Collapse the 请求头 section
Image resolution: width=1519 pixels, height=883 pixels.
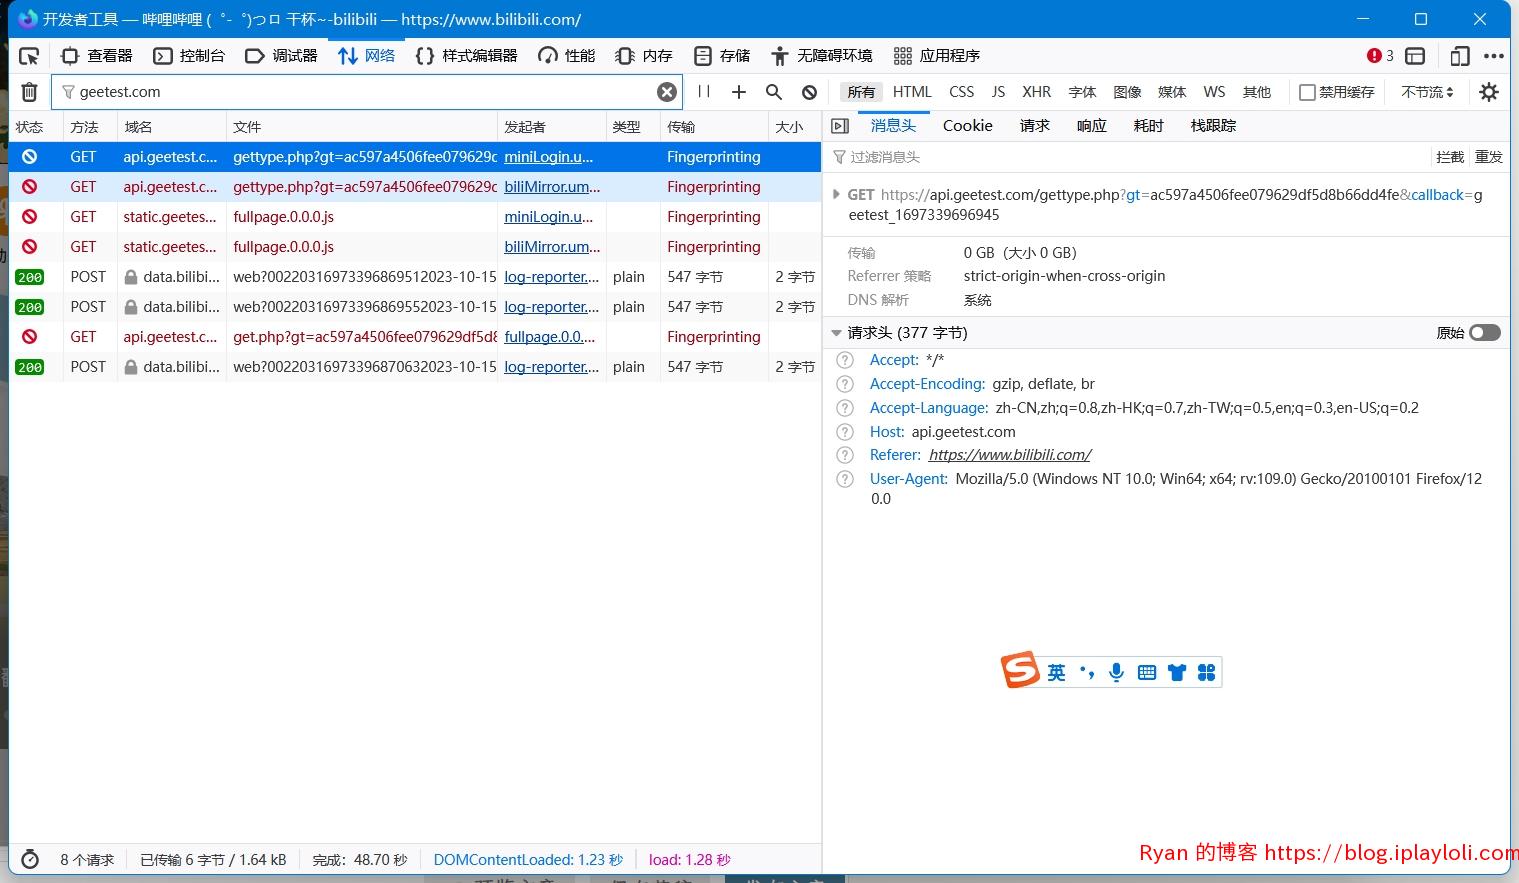(837, 333)
